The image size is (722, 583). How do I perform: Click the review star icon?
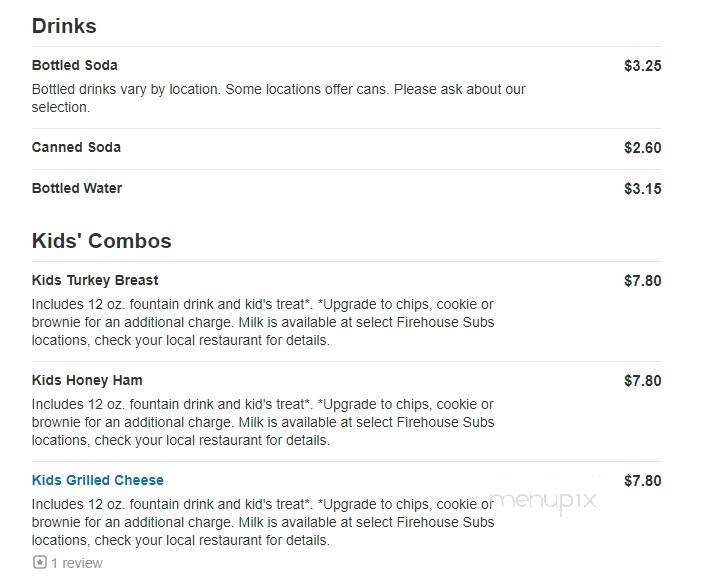[x=40, y=562]
